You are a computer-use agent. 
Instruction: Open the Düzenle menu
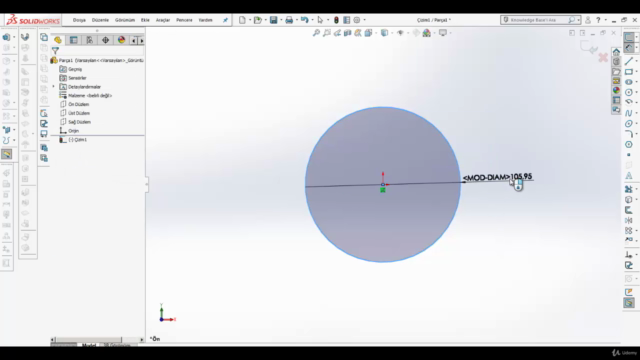(100, 20)
